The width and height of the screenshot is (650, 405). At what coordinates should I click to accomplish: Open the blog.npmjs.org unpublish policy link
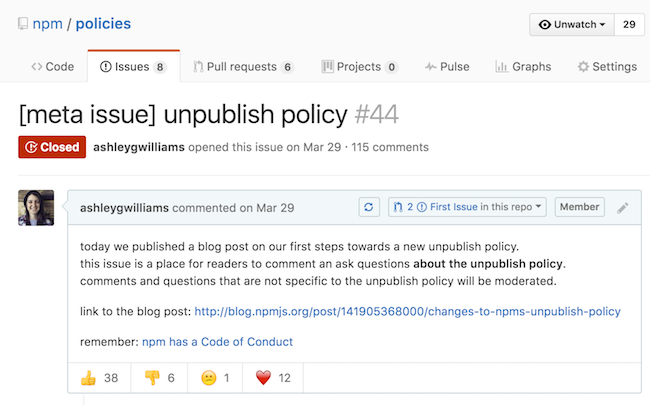coord(407,311)
